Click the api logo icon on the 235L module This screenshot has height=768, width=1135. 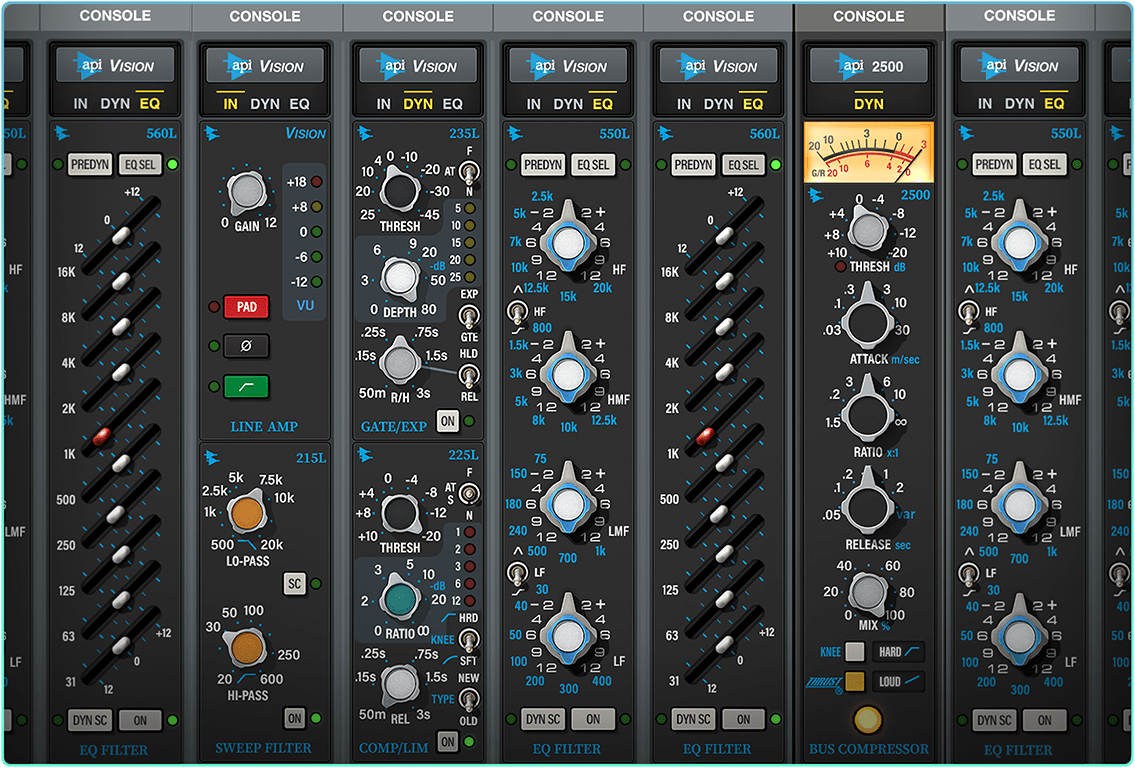365,133
